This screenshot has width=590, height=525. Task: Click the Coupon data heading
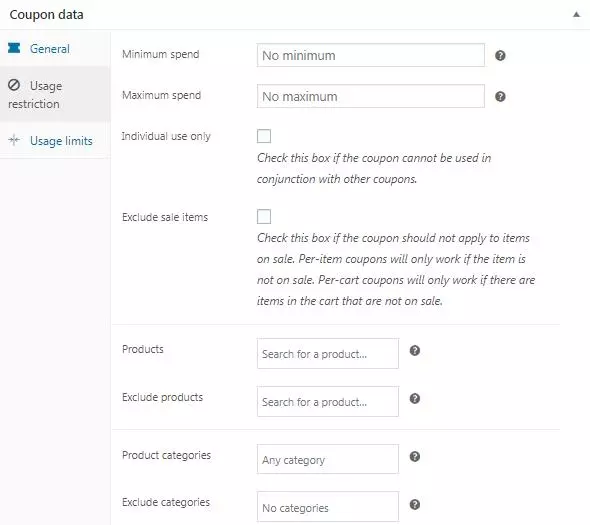coord(46,15)
